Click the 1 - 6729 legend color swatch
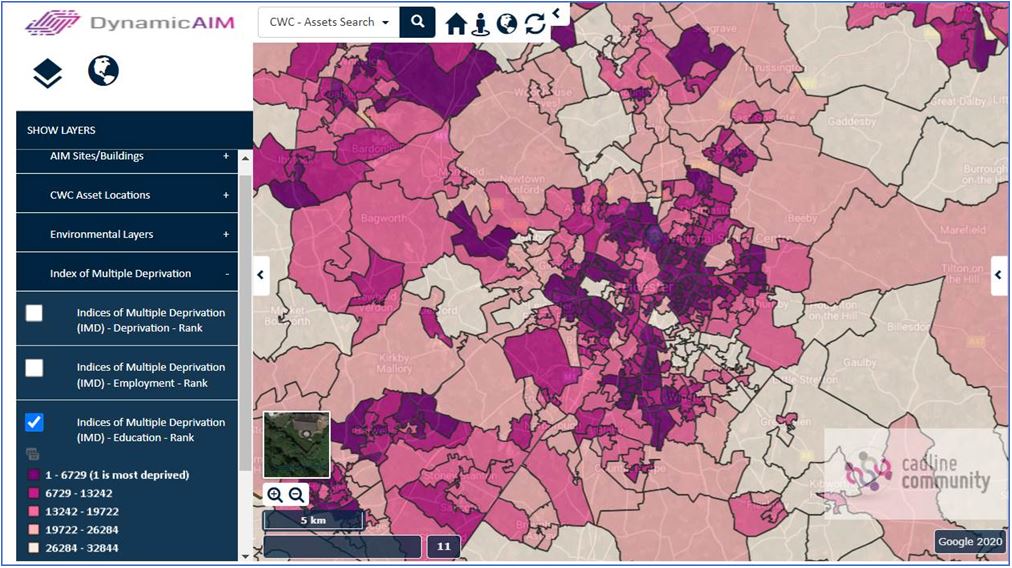 (34, 475)
